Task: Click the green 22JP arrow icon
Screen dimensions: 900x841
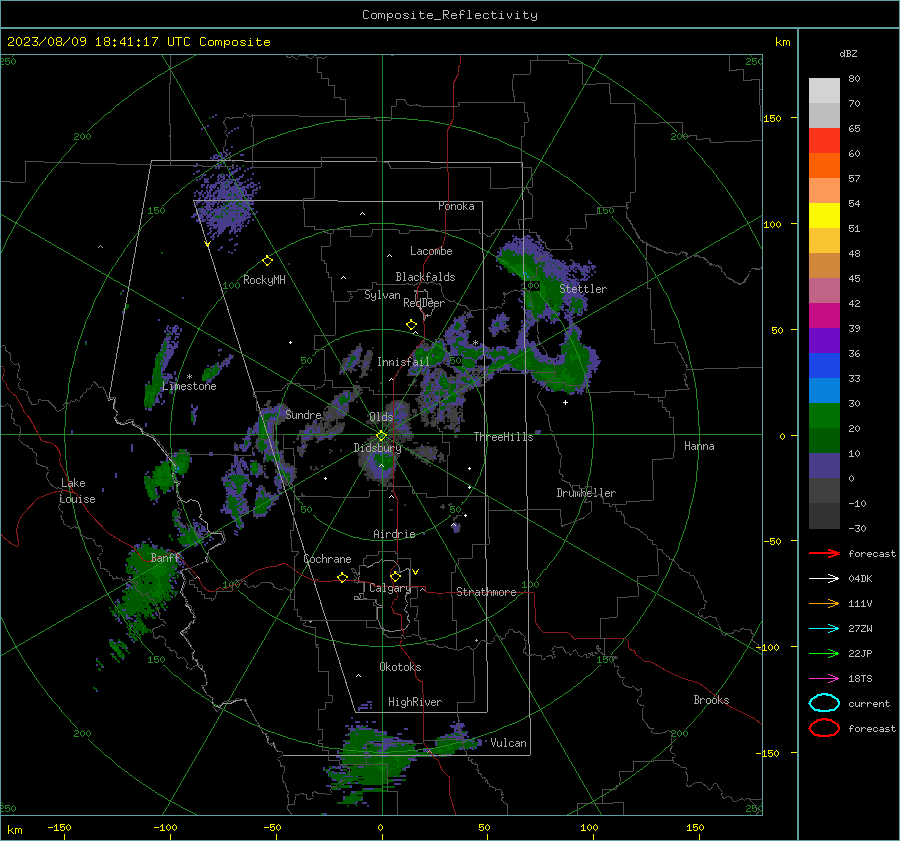Action: (x=824, y=653)
